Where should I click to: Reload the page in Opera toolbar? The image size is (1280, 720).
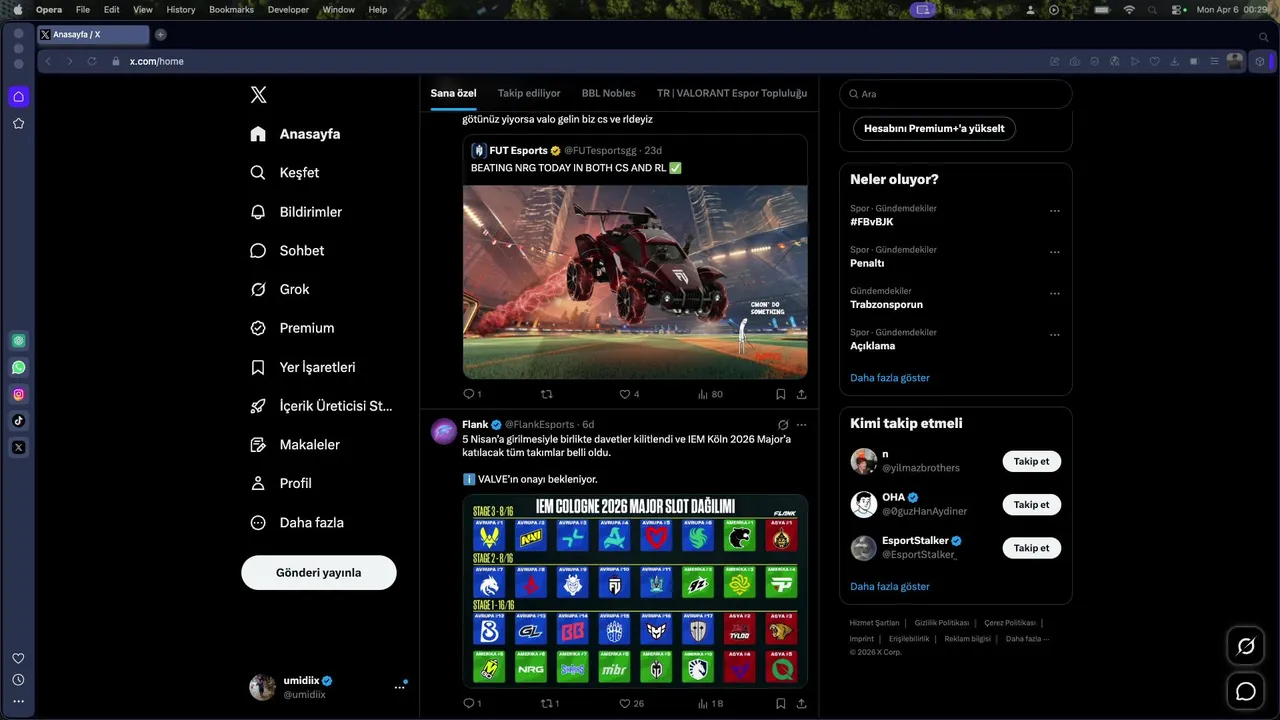[x=92, y=61]
